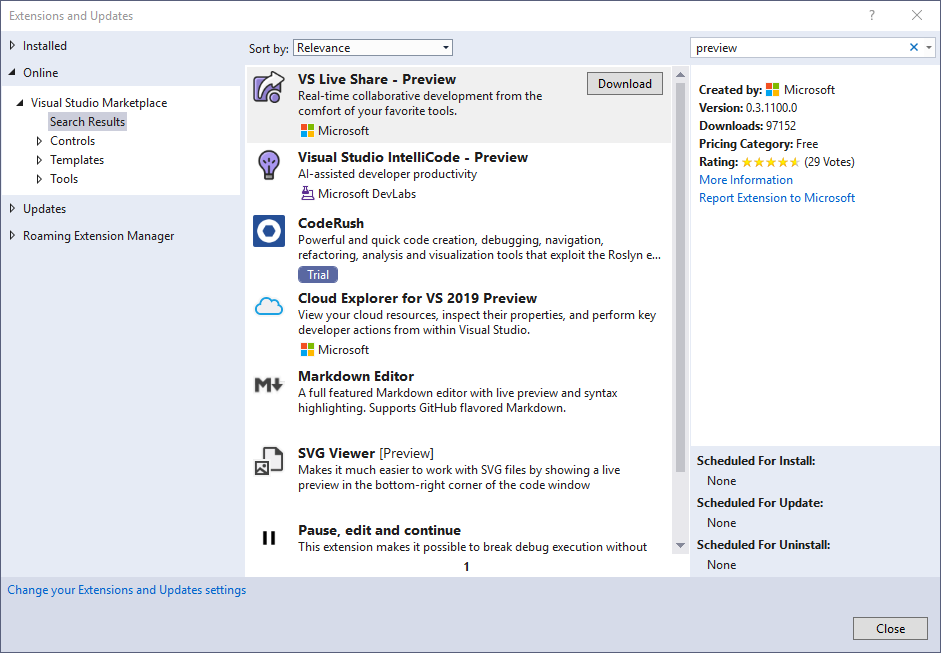Open help via the question mark icon

coord(871,15)
